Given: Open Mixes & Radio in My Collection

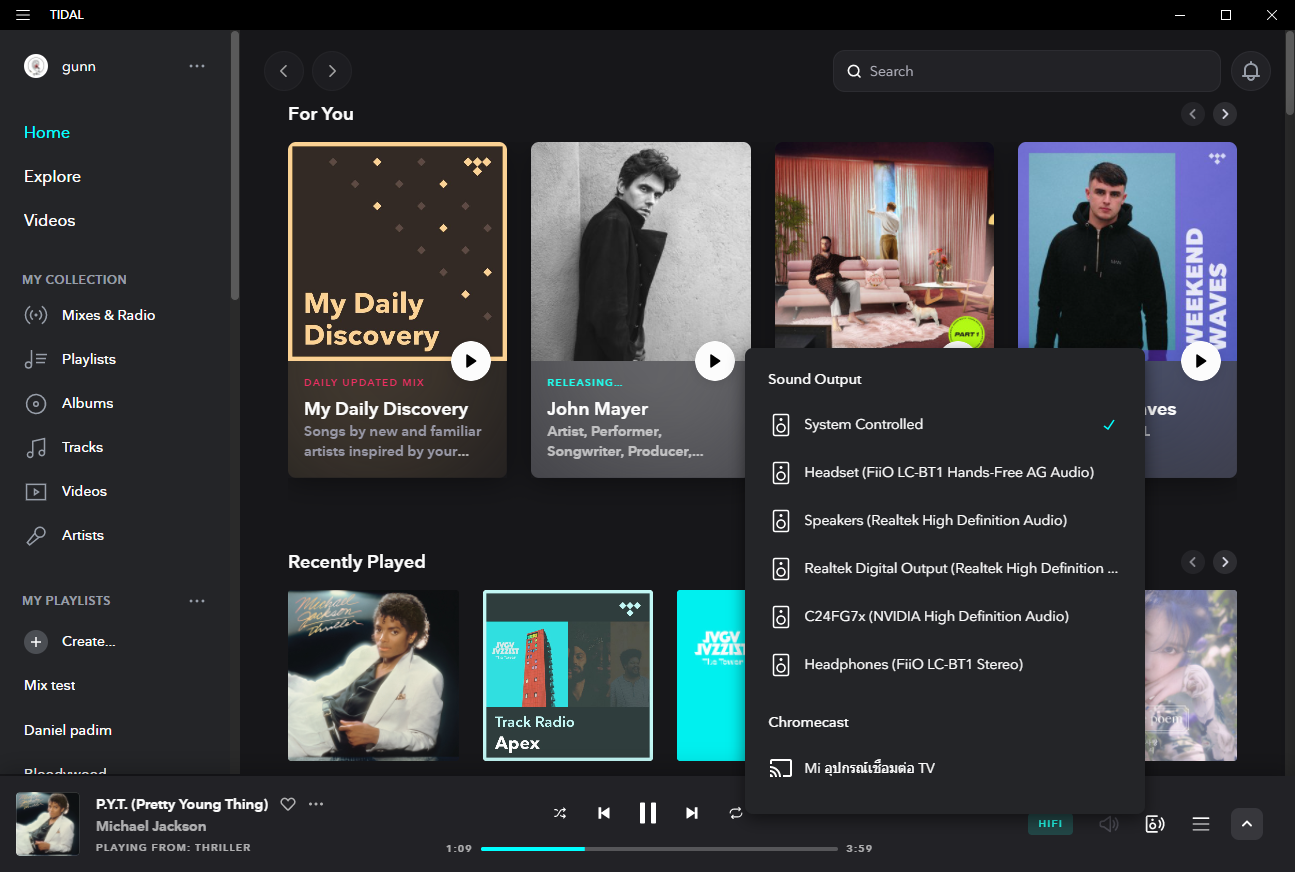Looking at the screenshot, I should click(108, 315).
